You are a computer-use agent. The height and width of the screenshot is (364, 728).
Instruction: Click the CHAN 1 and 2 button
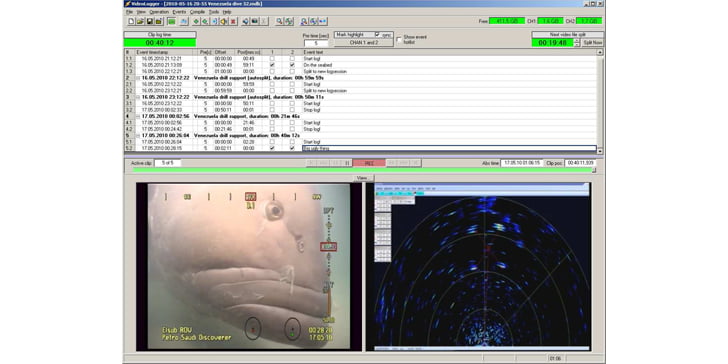coord(364,43)
